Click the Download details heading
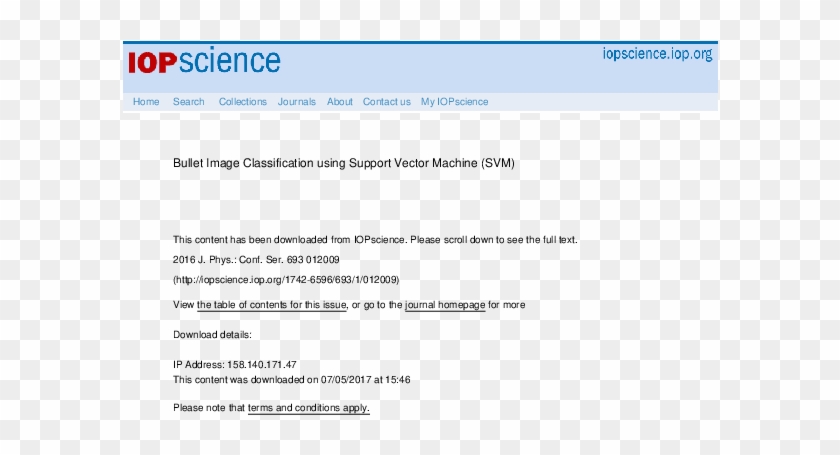Screen dimensions: 840x455 coord(212,334)
